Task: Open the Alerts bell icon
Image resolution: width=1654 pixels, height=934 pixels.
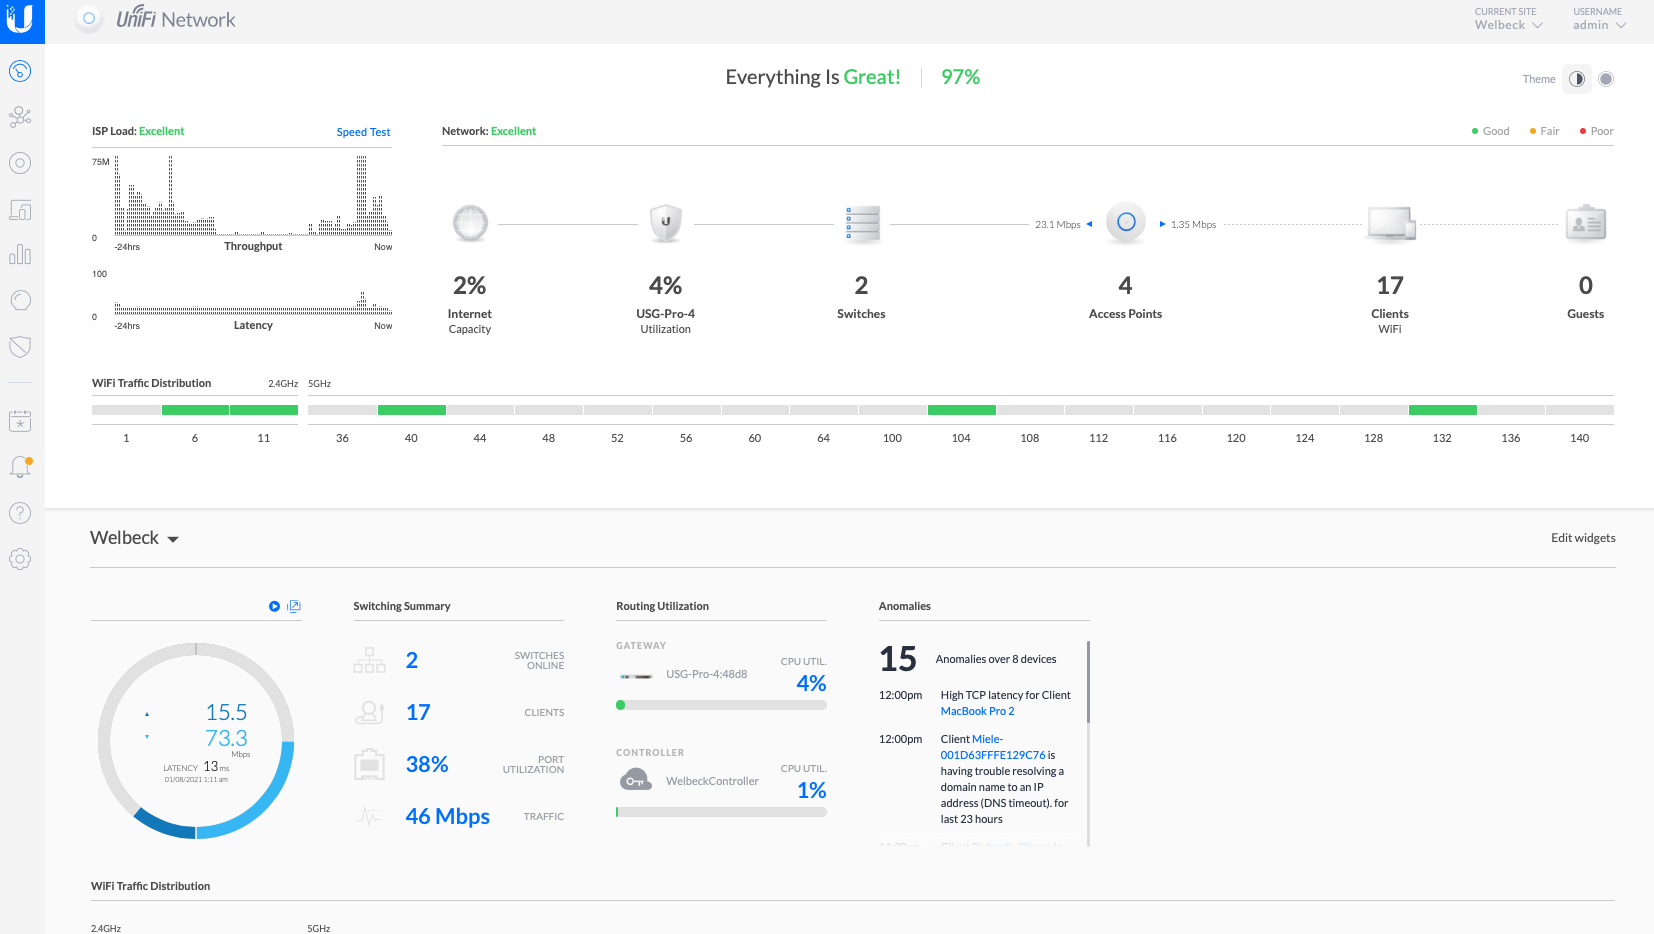Action: click(20, 467)
